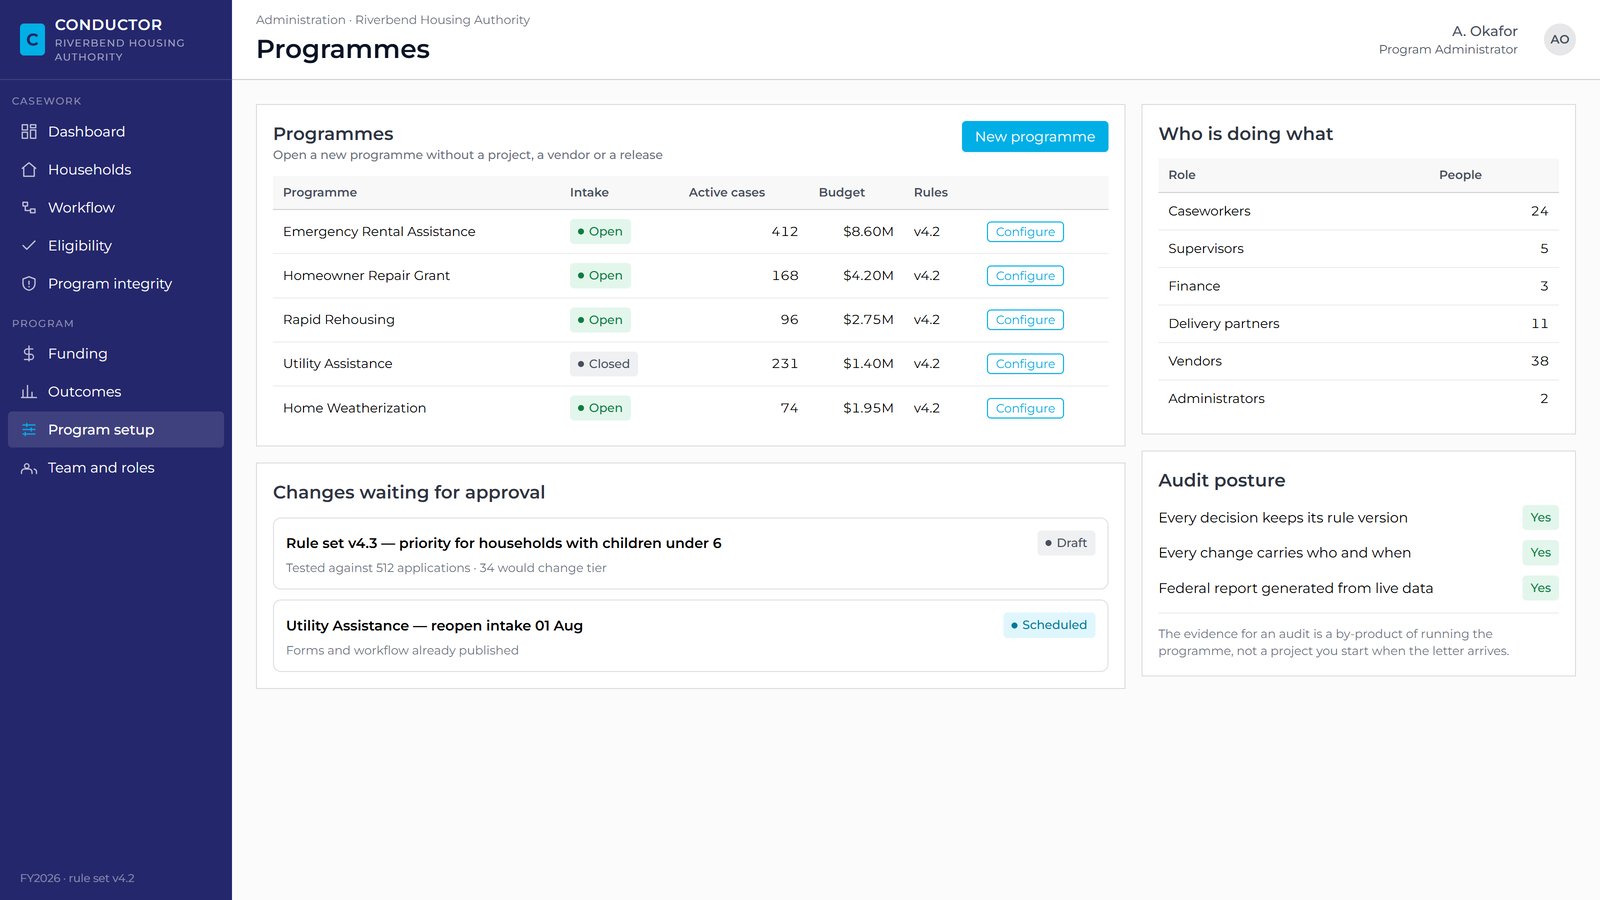
Task: Select the Administrators role row
Action: tap(1358, 399)
